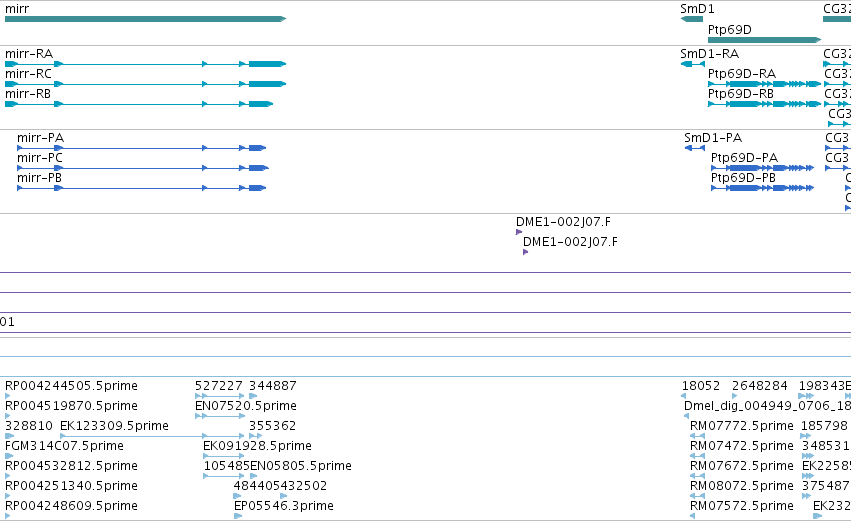851x521 pixels.
Task: Click the Ptp69D-PB protein label
Action: tap(743, 178)
